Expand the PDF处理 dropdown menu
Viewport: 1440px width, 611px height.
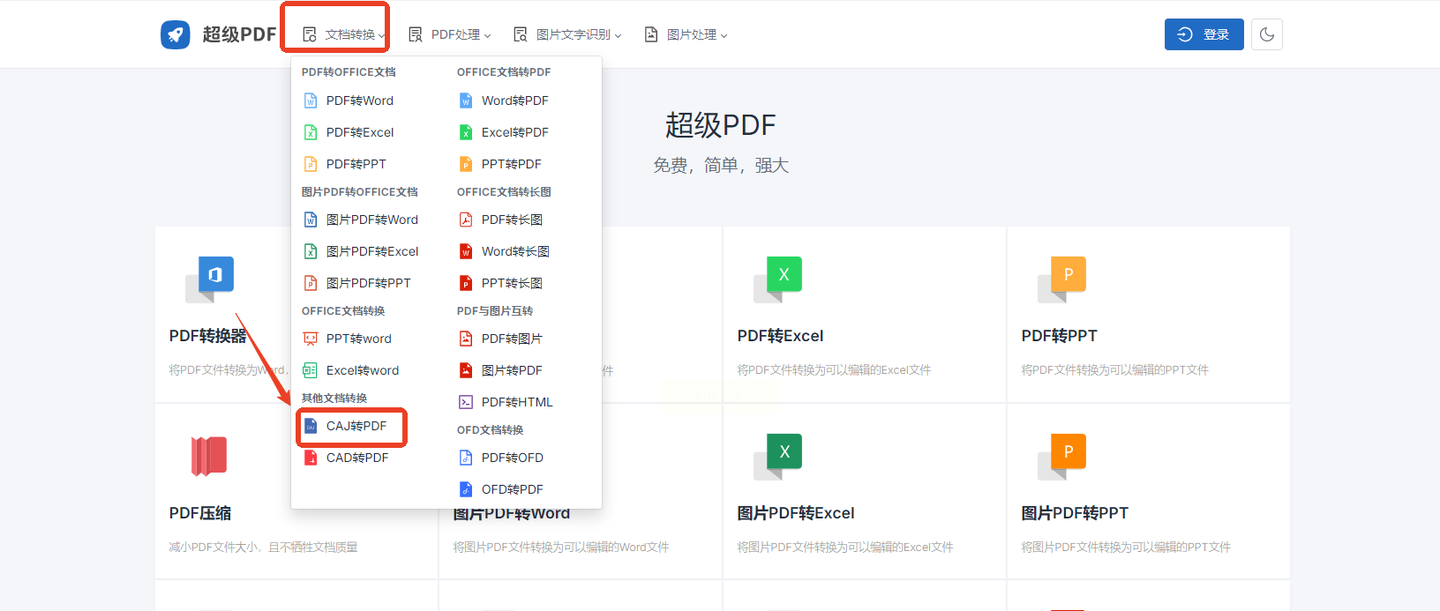point(450,35)
